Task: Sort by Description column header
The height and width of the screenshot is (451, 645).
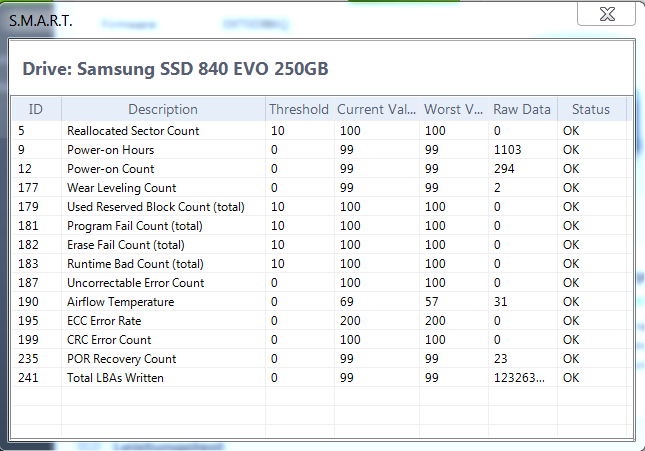Action: tap(163, 109)
